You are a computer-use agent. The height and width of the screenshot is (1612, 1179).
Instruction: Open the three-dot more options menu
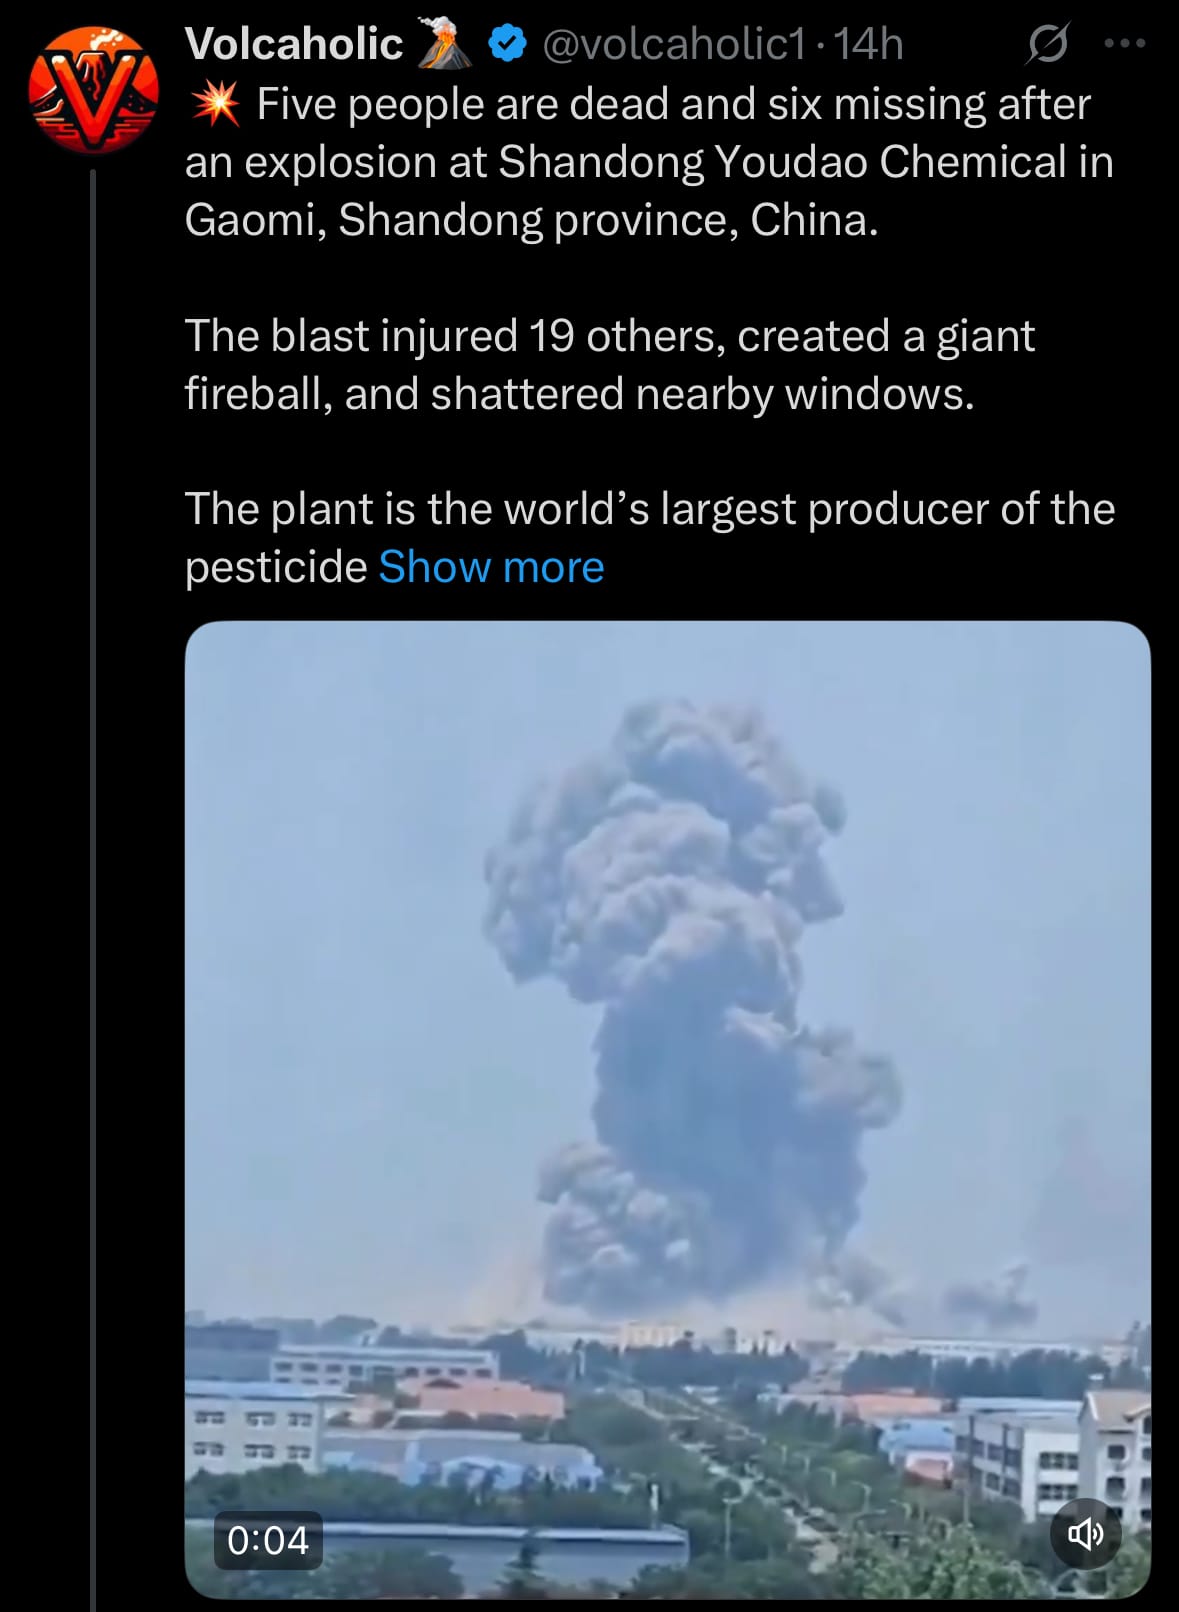point(1125,44)
